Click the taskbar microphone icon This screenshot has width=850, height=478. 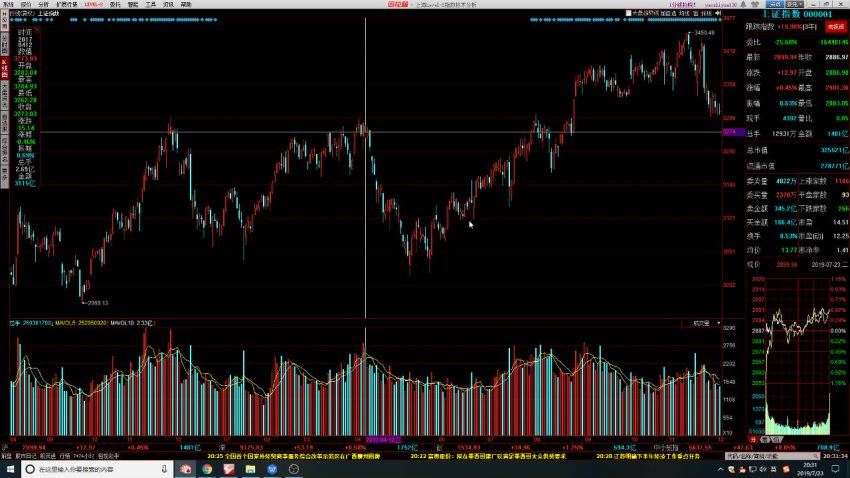tap(164, 469)
